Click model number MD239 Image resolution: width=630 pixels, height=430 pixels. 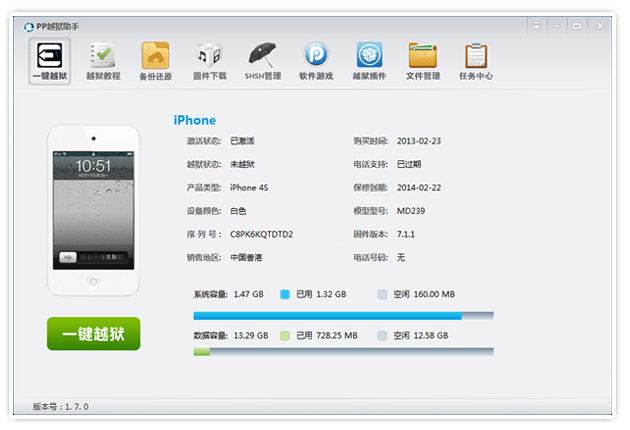click(411, 211)
